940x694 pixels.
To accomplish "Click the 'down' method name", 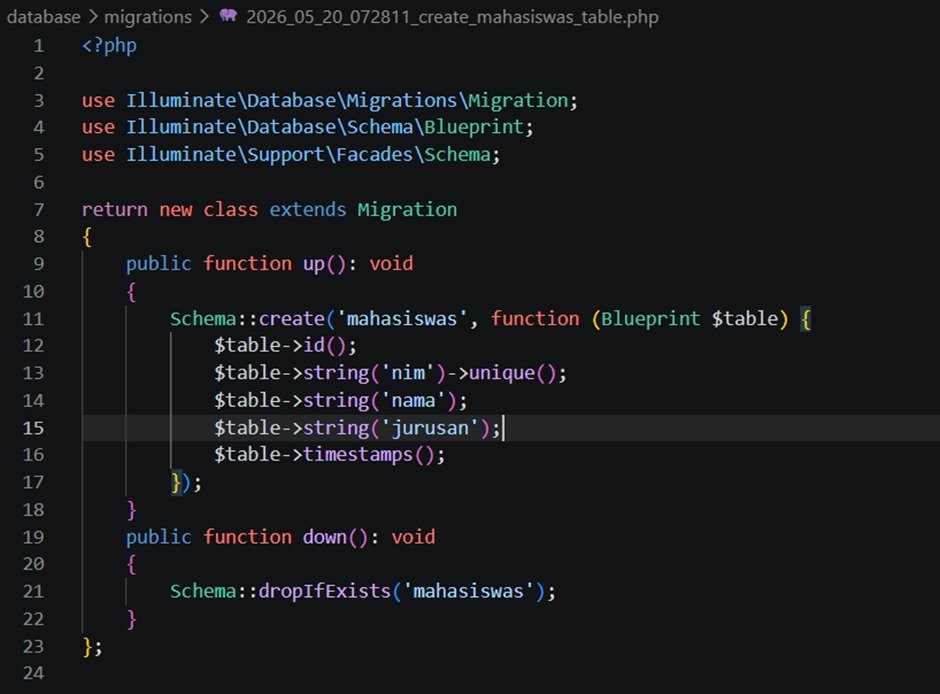I will click(x=324, y=537).
